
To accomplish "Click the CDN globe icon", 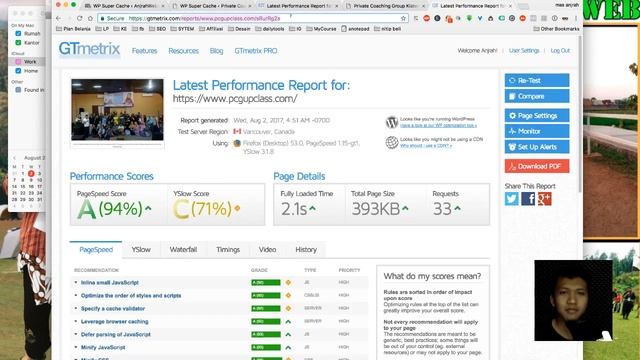I will tap(392, 142).
